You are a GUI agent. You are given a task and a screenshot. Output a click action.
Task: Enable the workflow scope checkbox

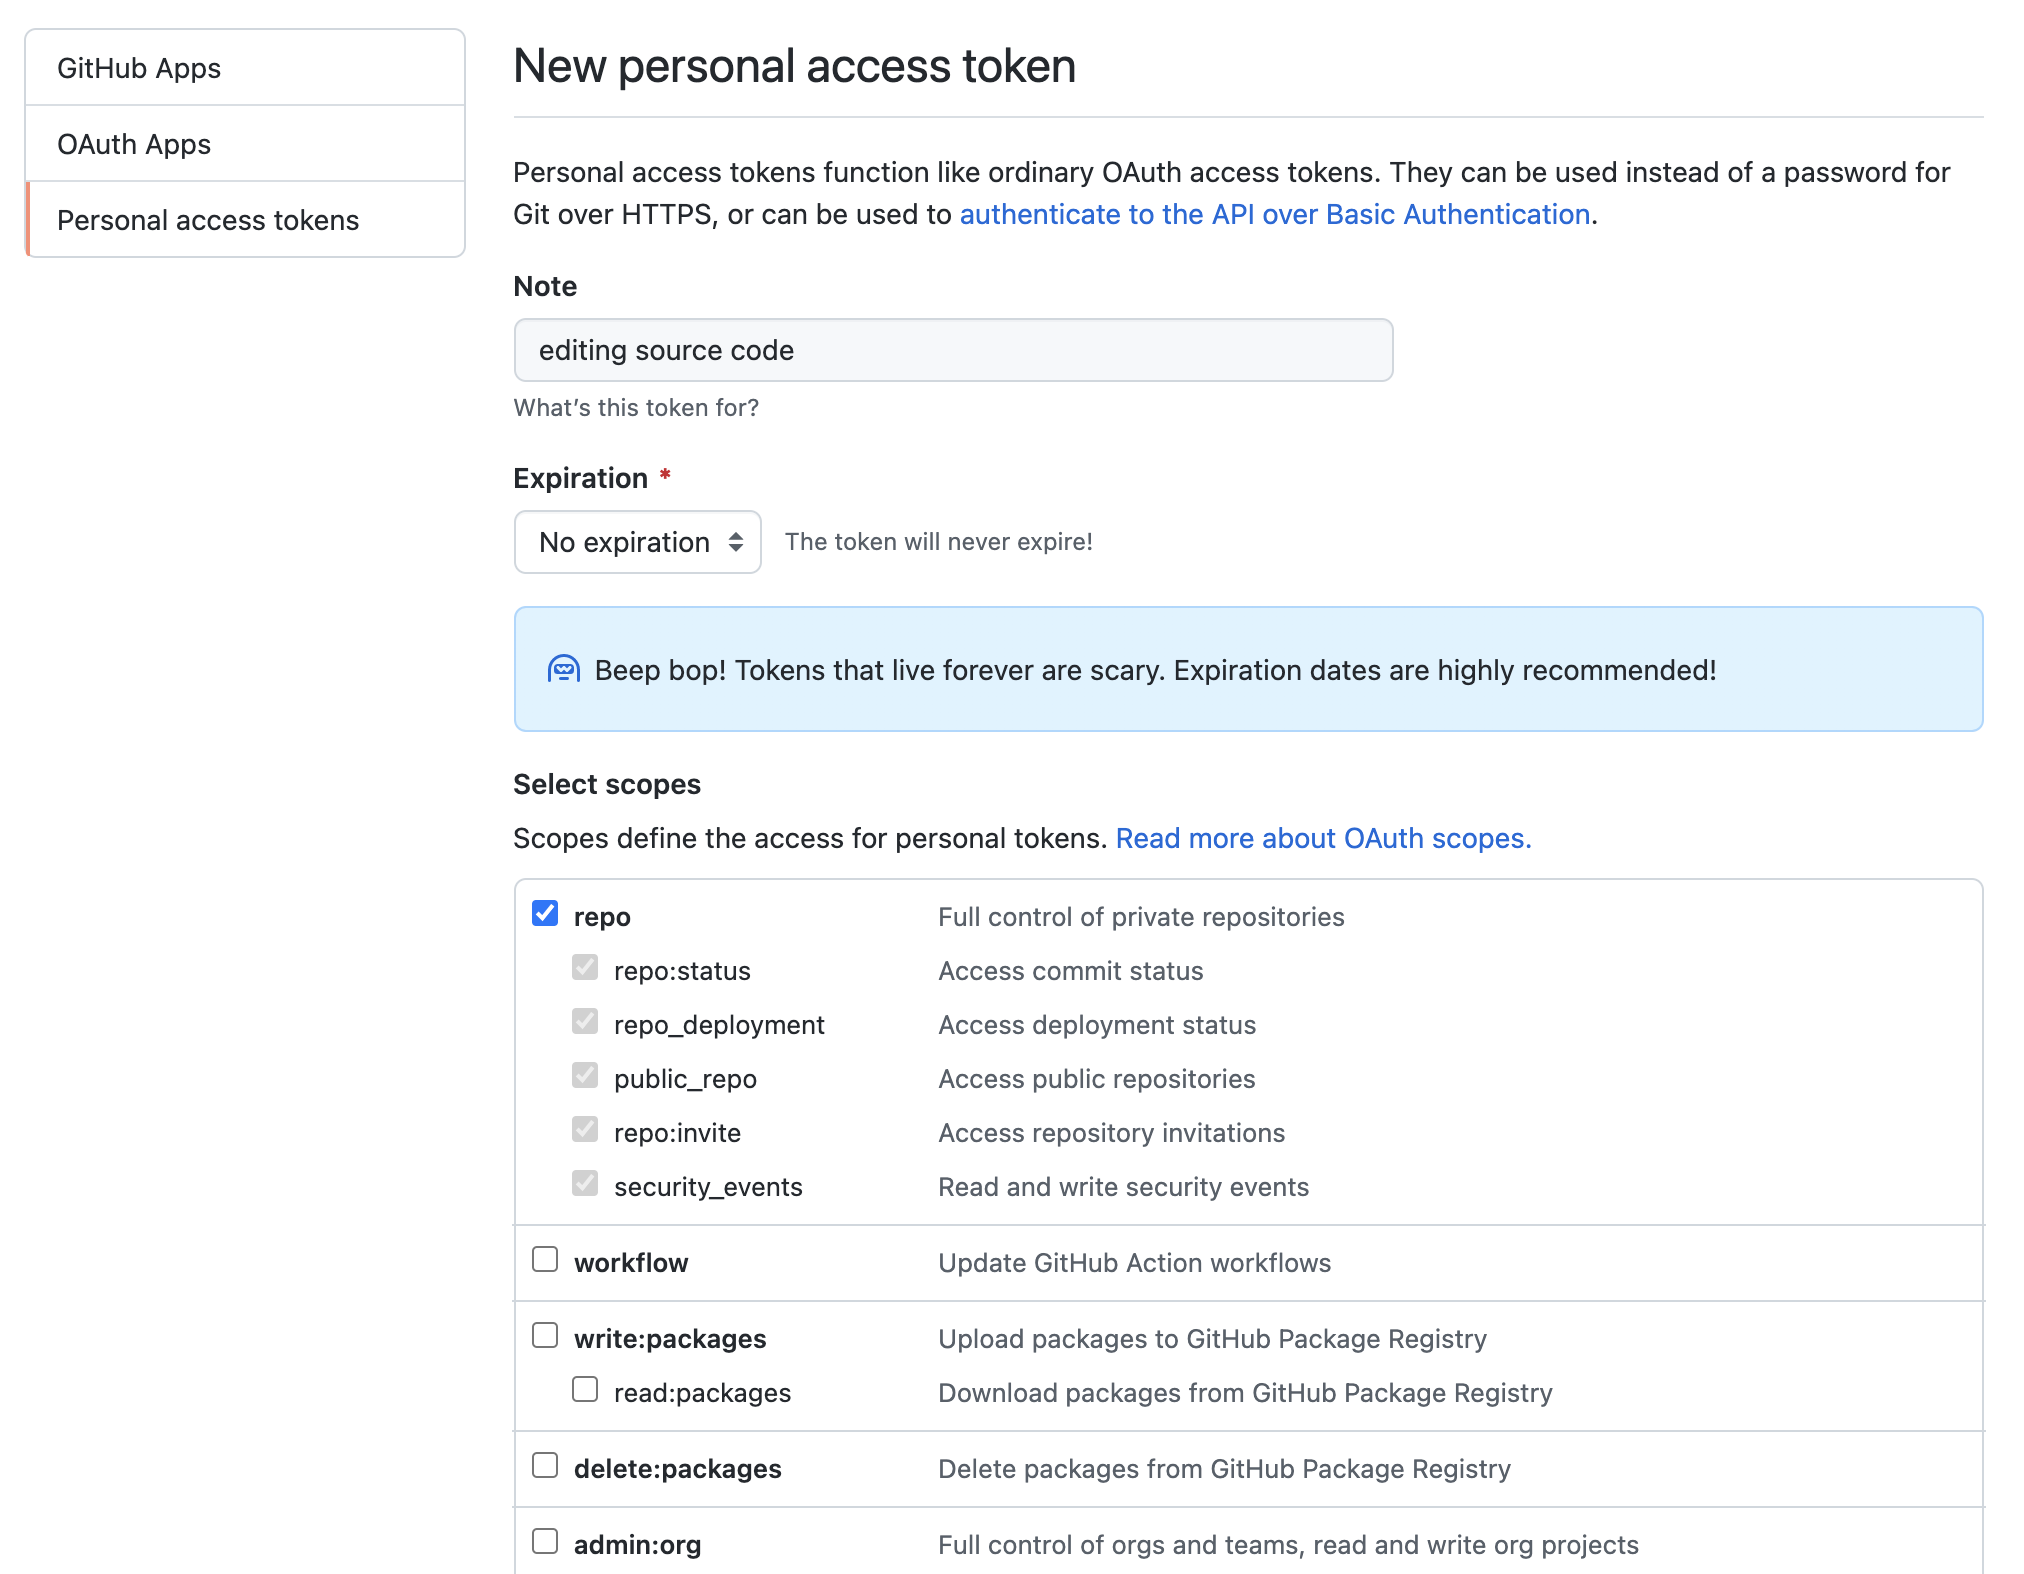(x=545, y=1259)
